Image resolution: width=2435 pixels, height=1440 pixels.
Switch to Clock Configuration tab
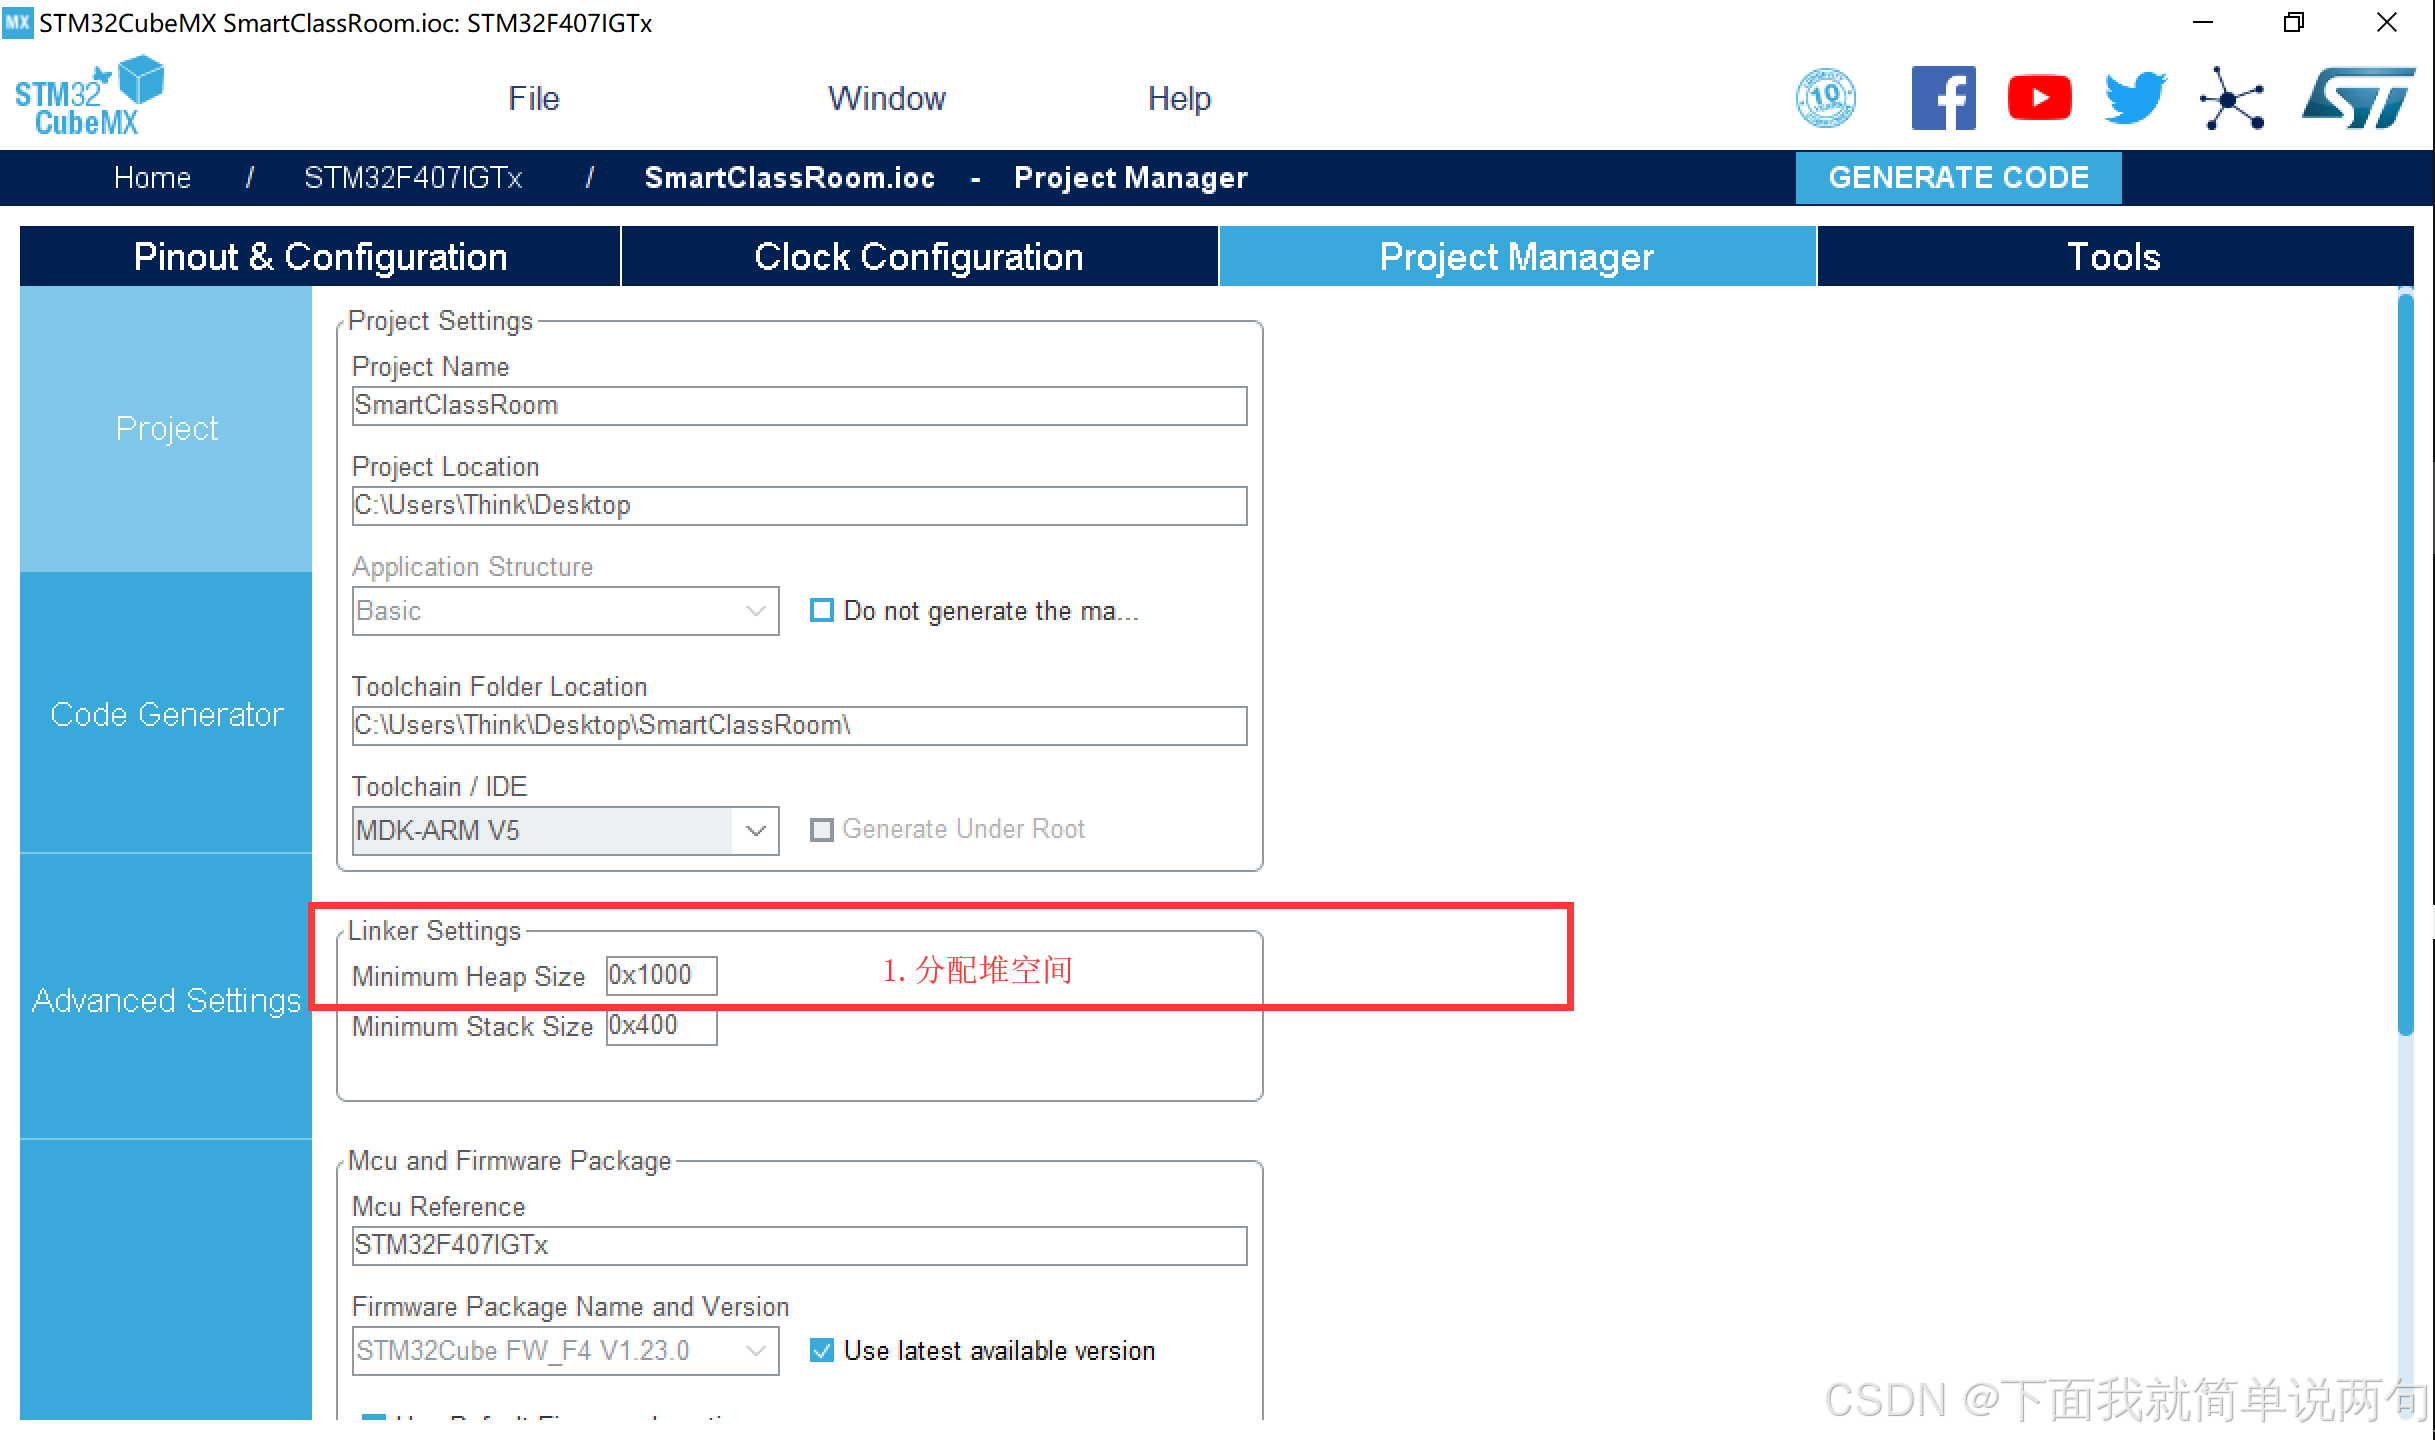(x=918, y=257)
